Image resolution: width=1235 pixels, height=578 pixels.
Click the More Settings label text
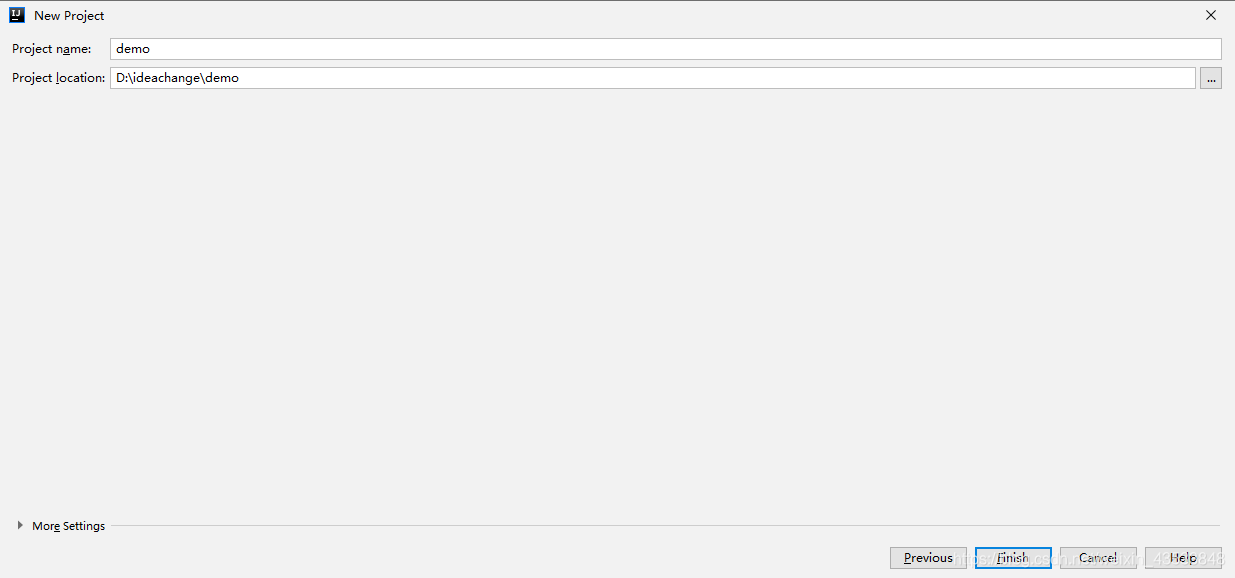tap(68, 526)
